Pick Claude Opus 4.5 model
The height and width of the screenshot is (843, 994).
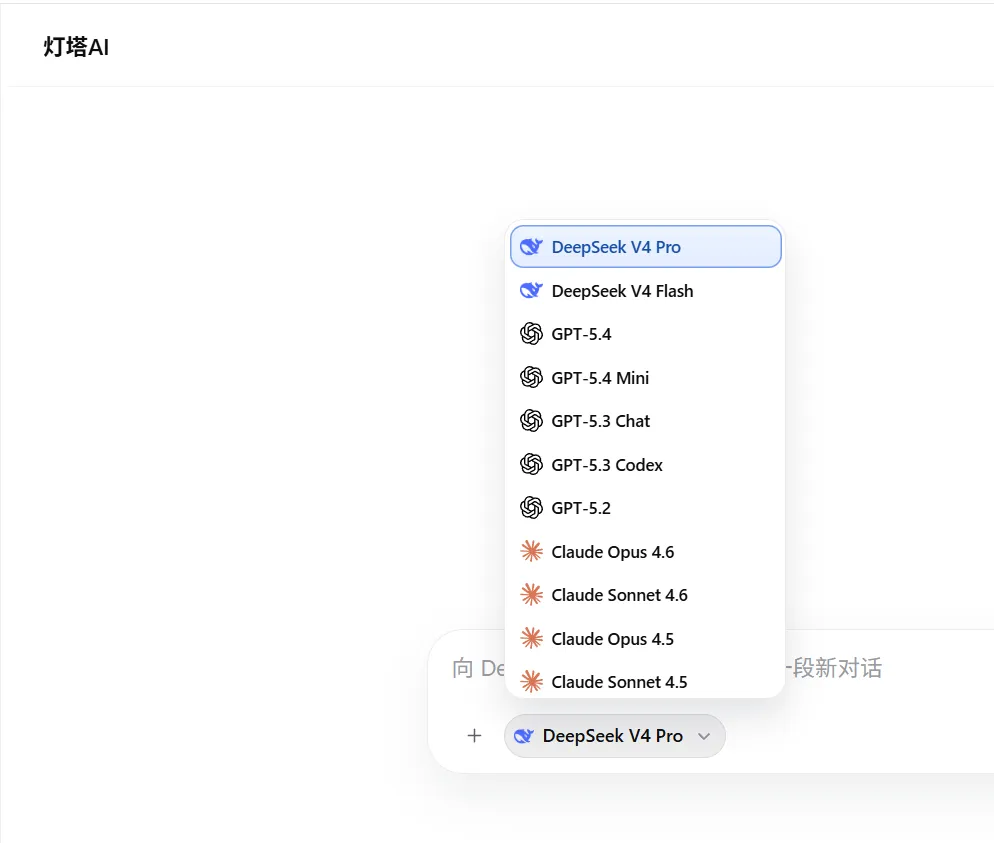tap(645, 638)
